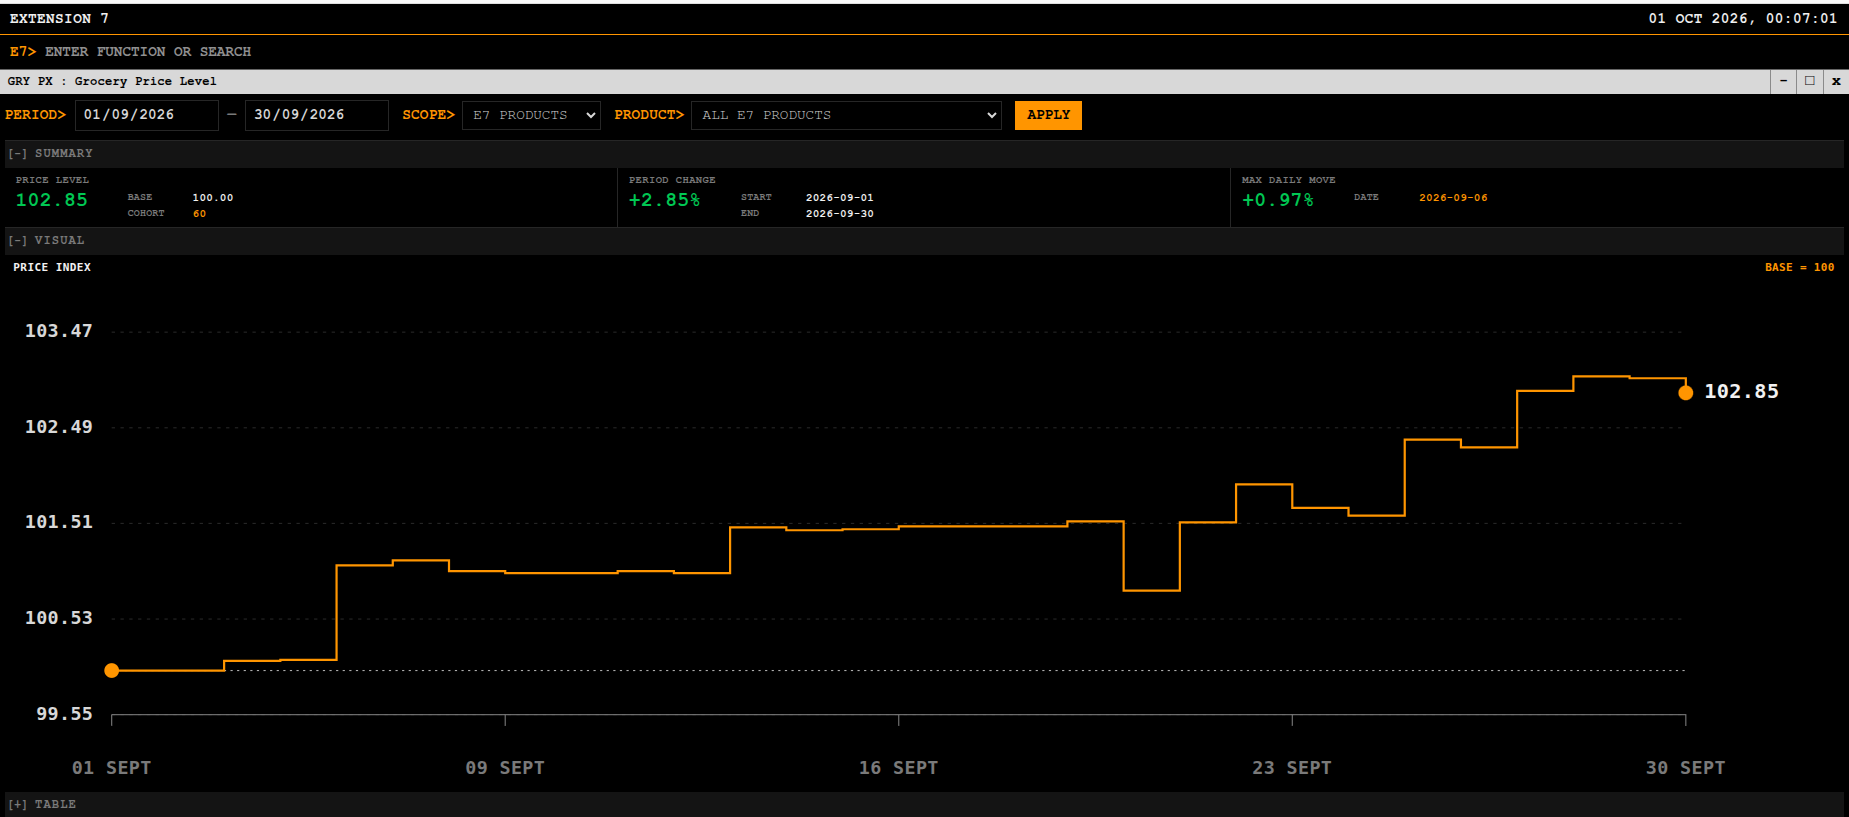Open the SCOPE dropdown
This screenshot has width=1849, height=817.
tap(531, 115)
